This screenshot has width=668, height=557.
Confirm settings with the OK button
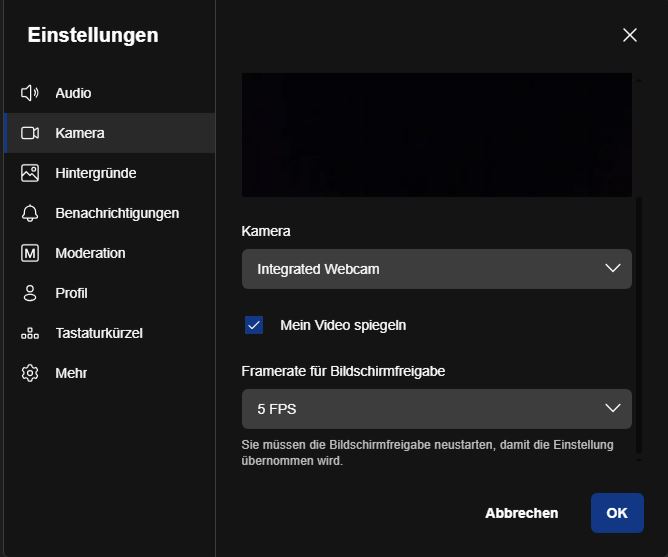[617, 513]
